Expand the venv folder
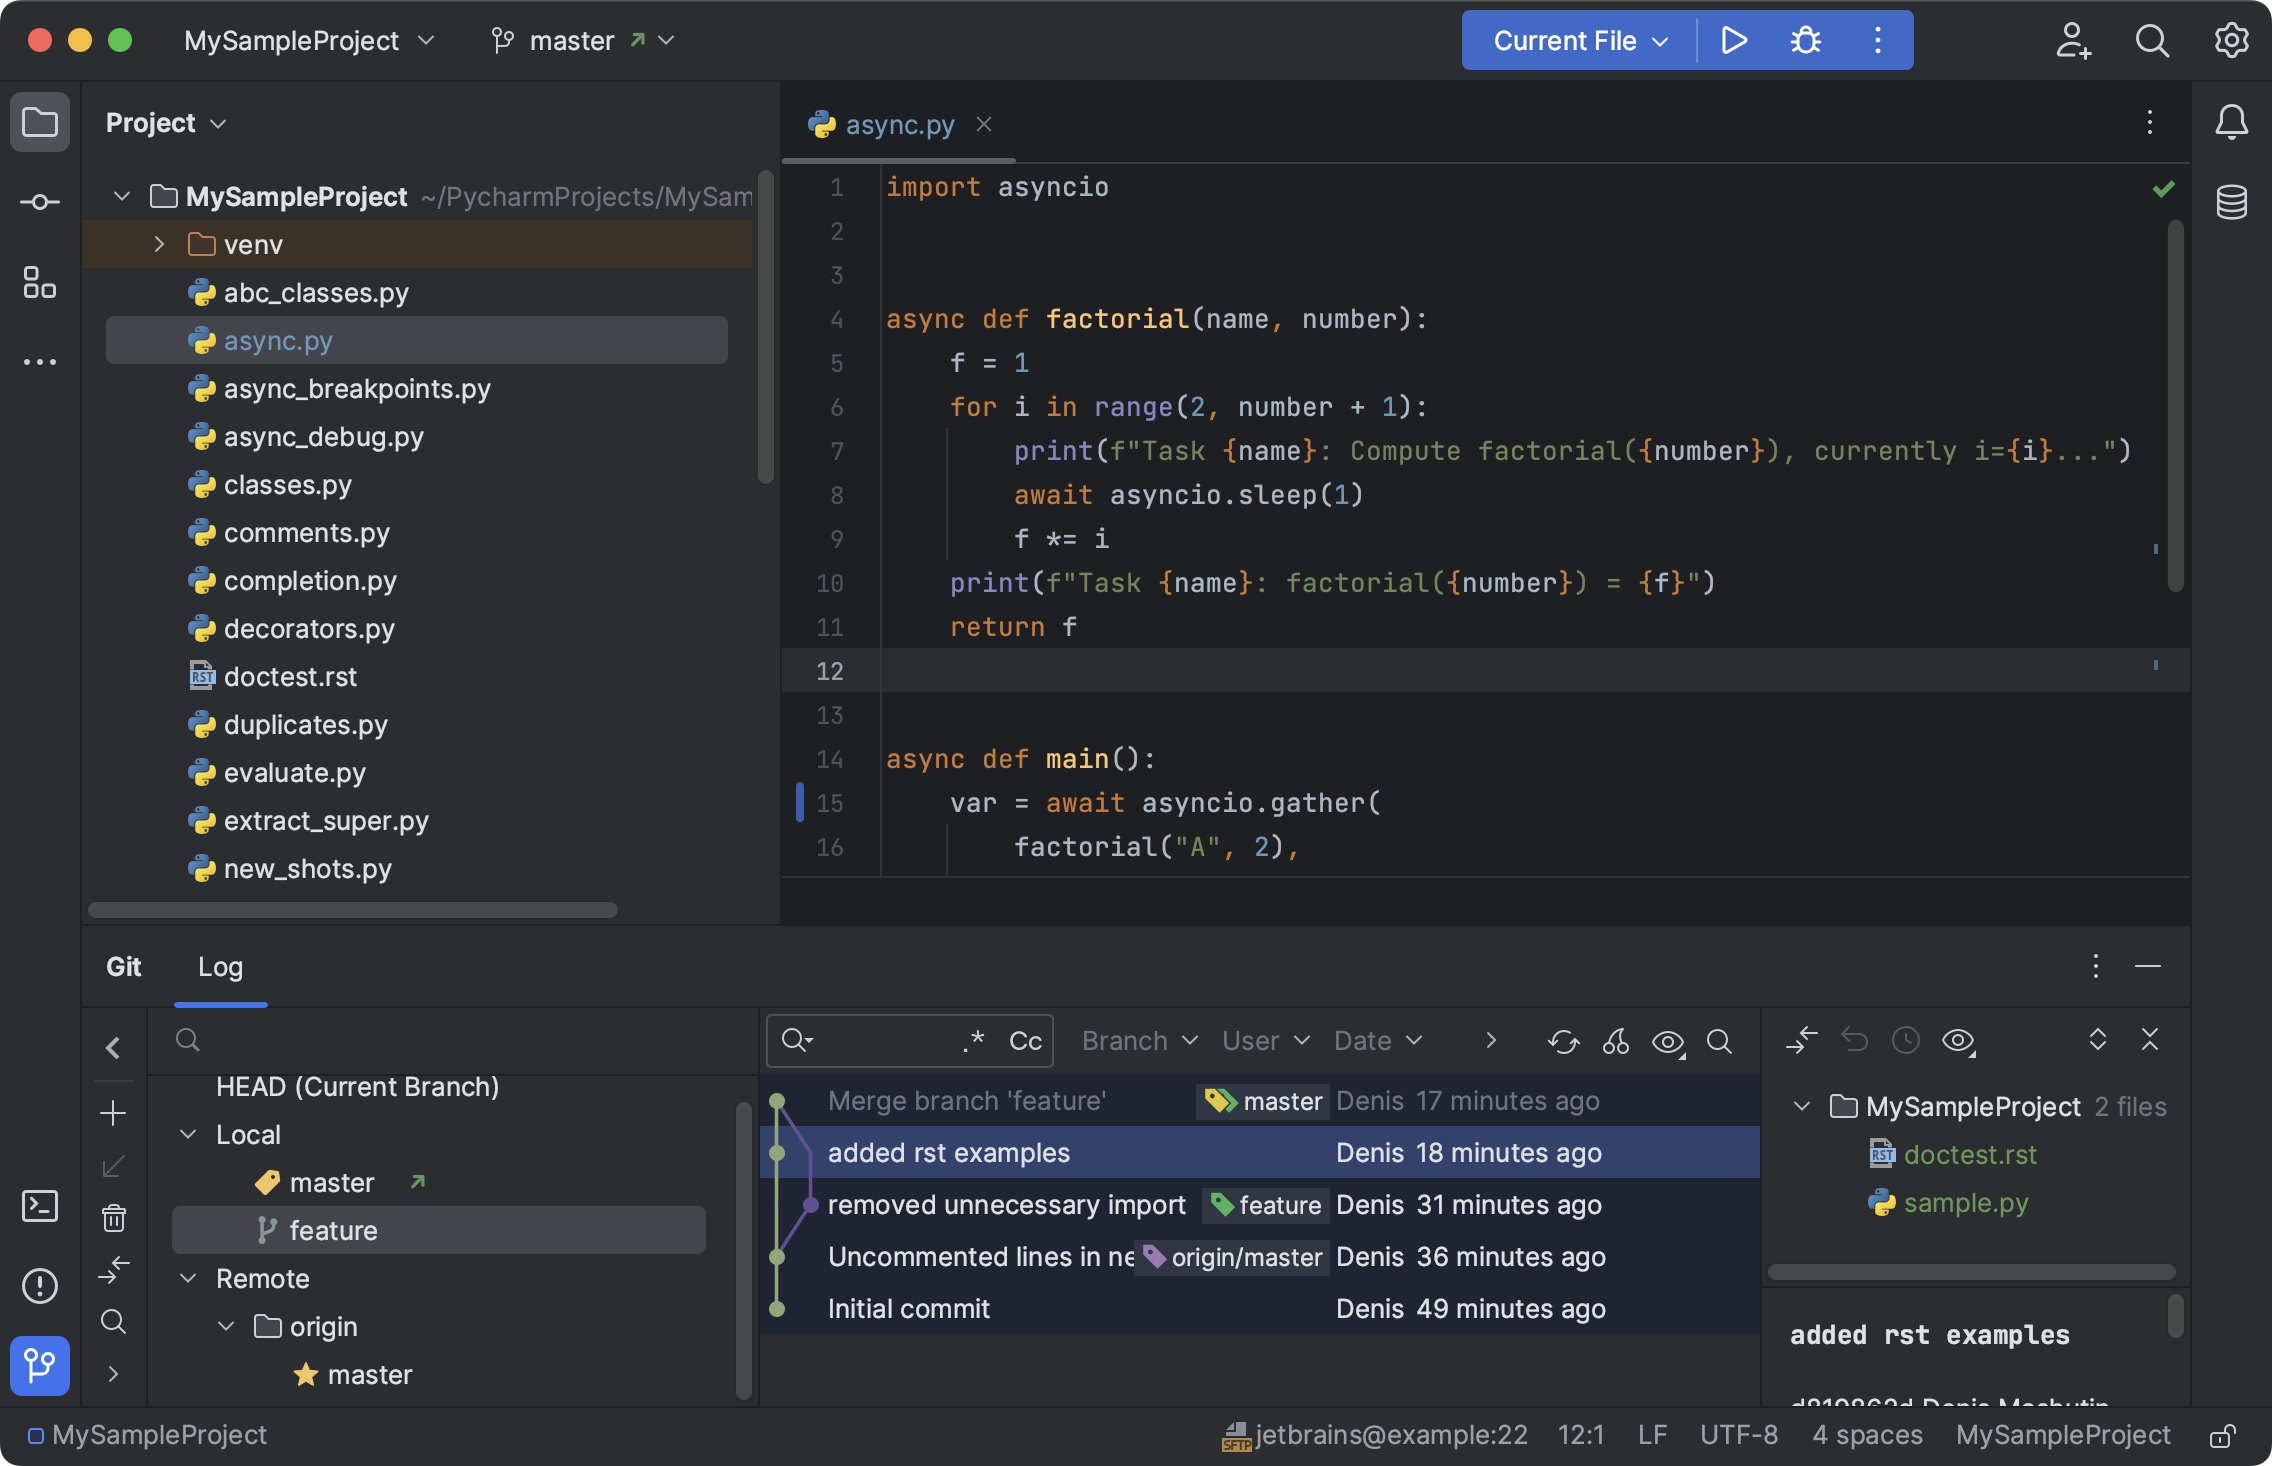Image resolution: width=2272 pixels, height=1466 pixels. click(158, 243)
